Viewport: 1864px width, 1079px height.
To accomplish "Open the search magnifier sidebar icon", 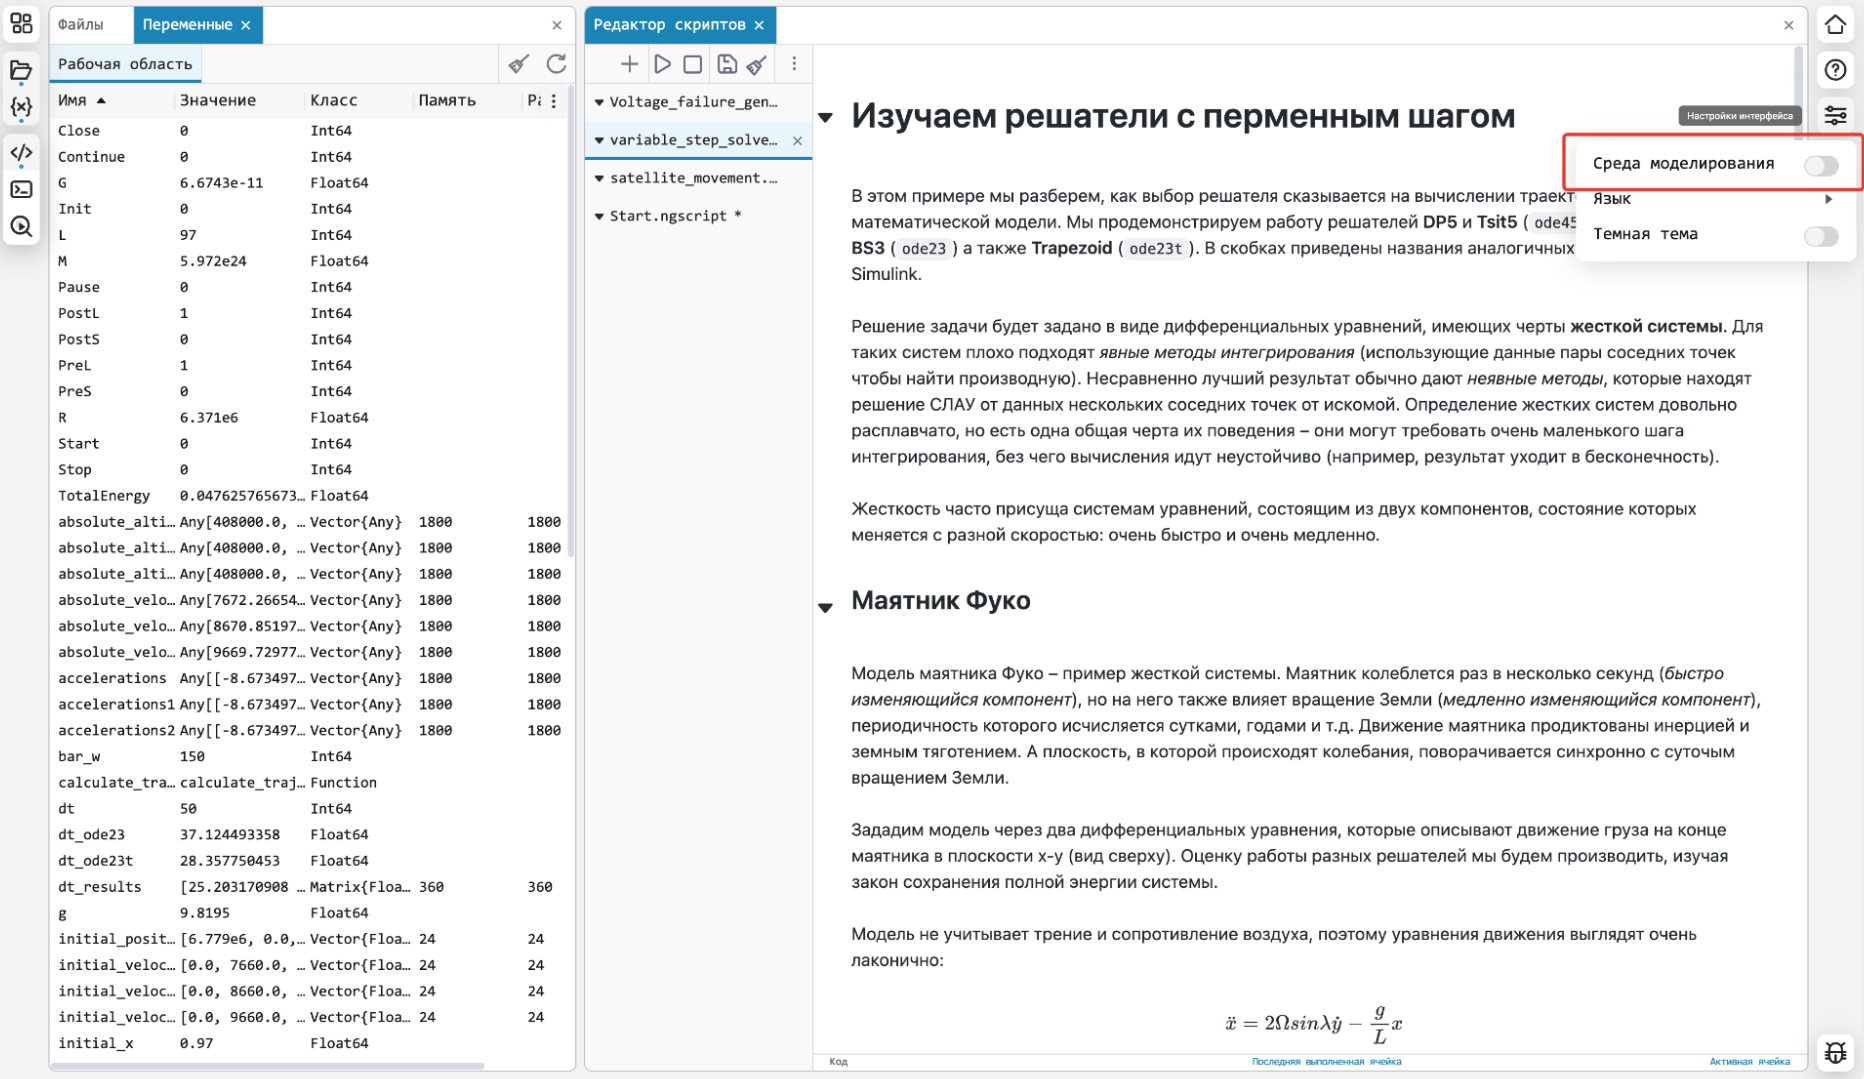I will point(21,227).
